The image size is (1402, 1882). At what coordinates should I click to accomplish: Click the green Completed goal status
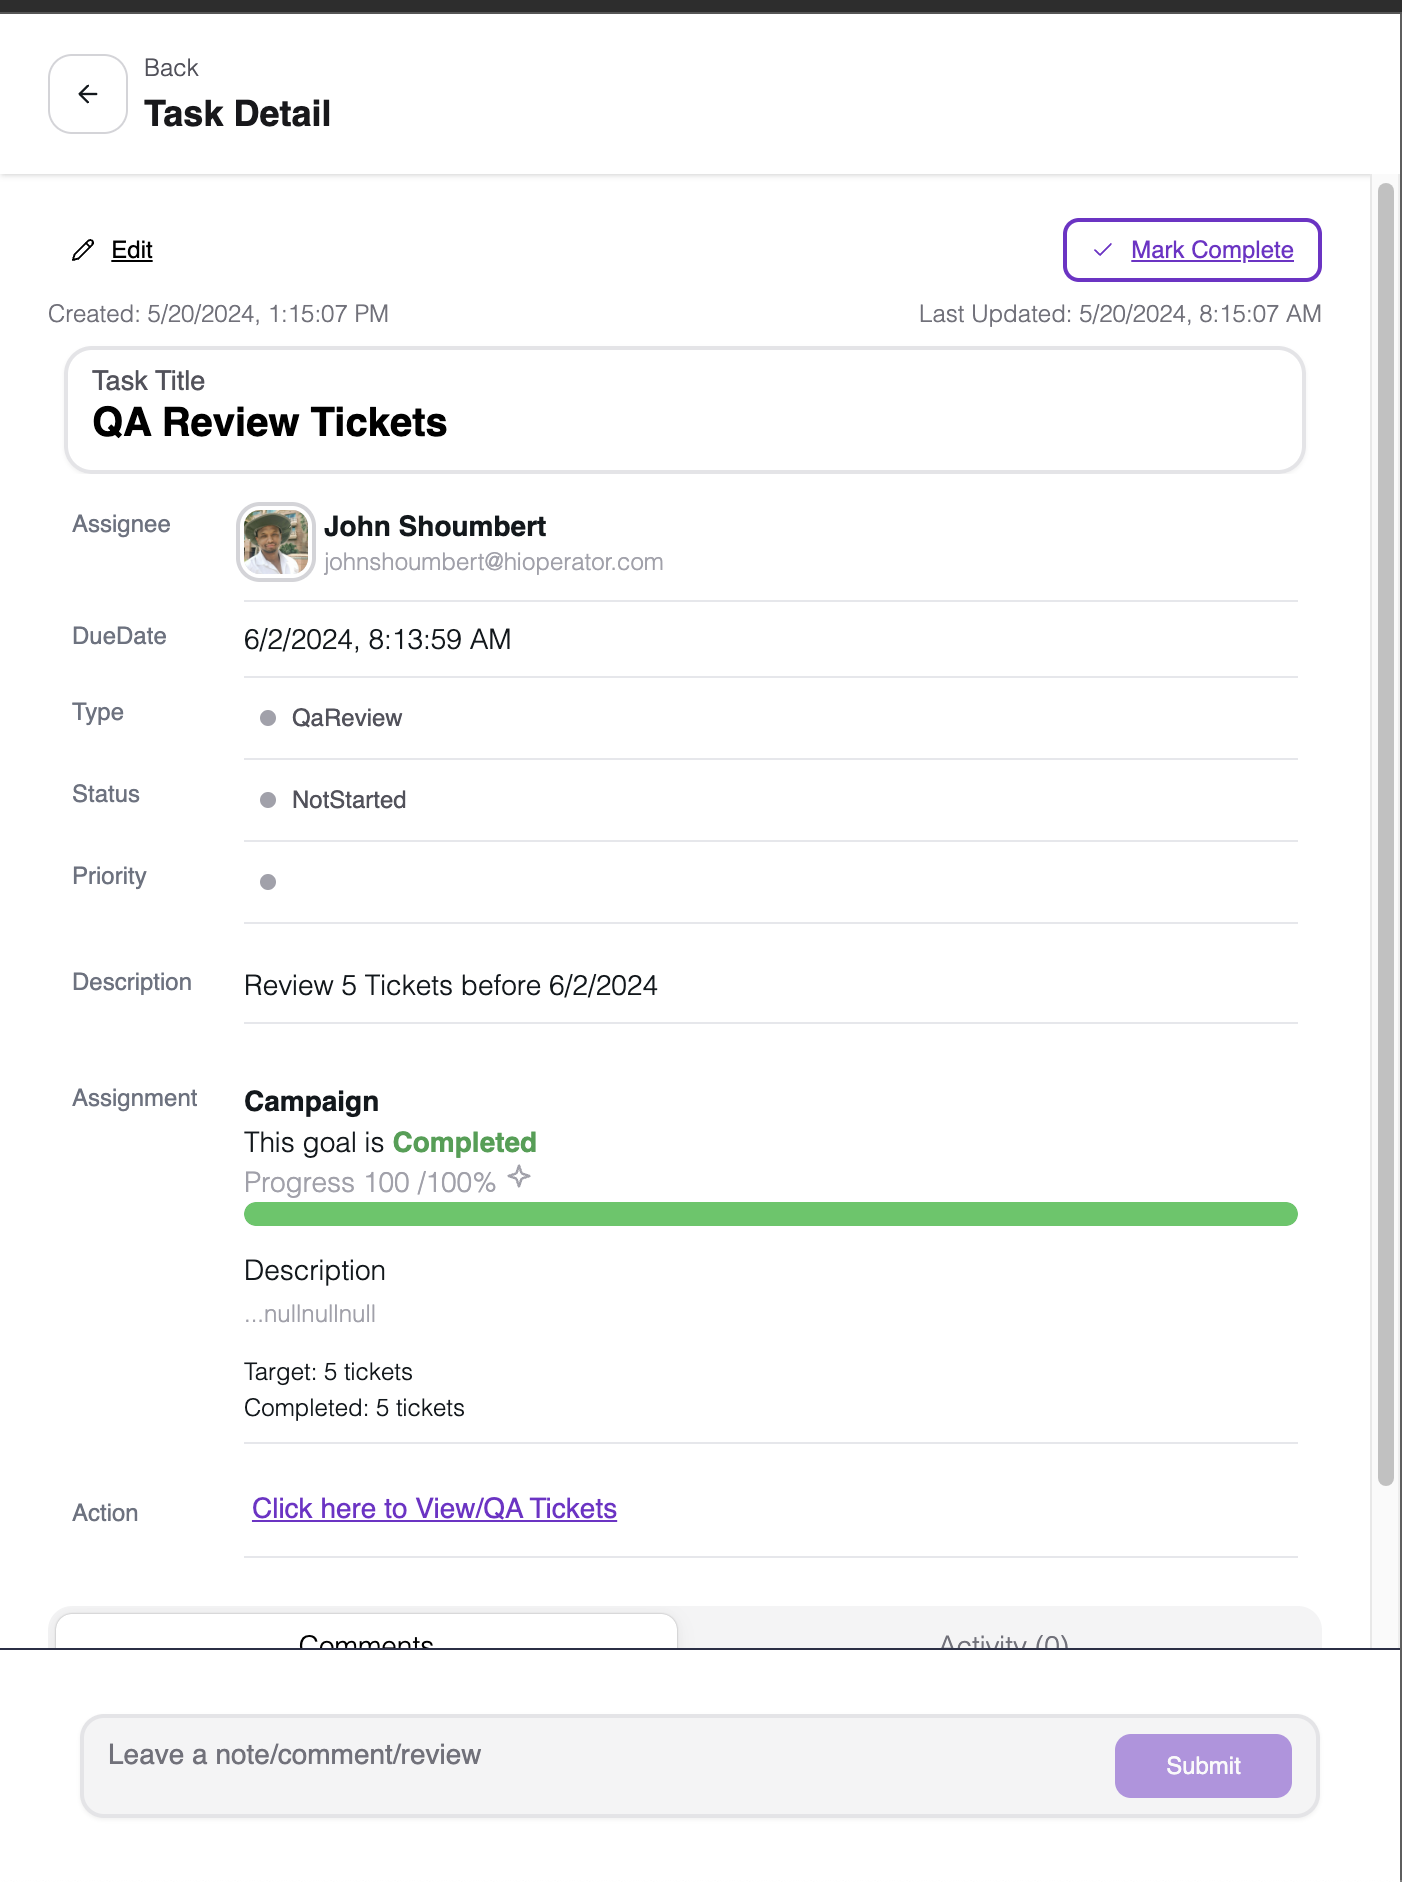pyautogui.click(x=464, y=1143)
